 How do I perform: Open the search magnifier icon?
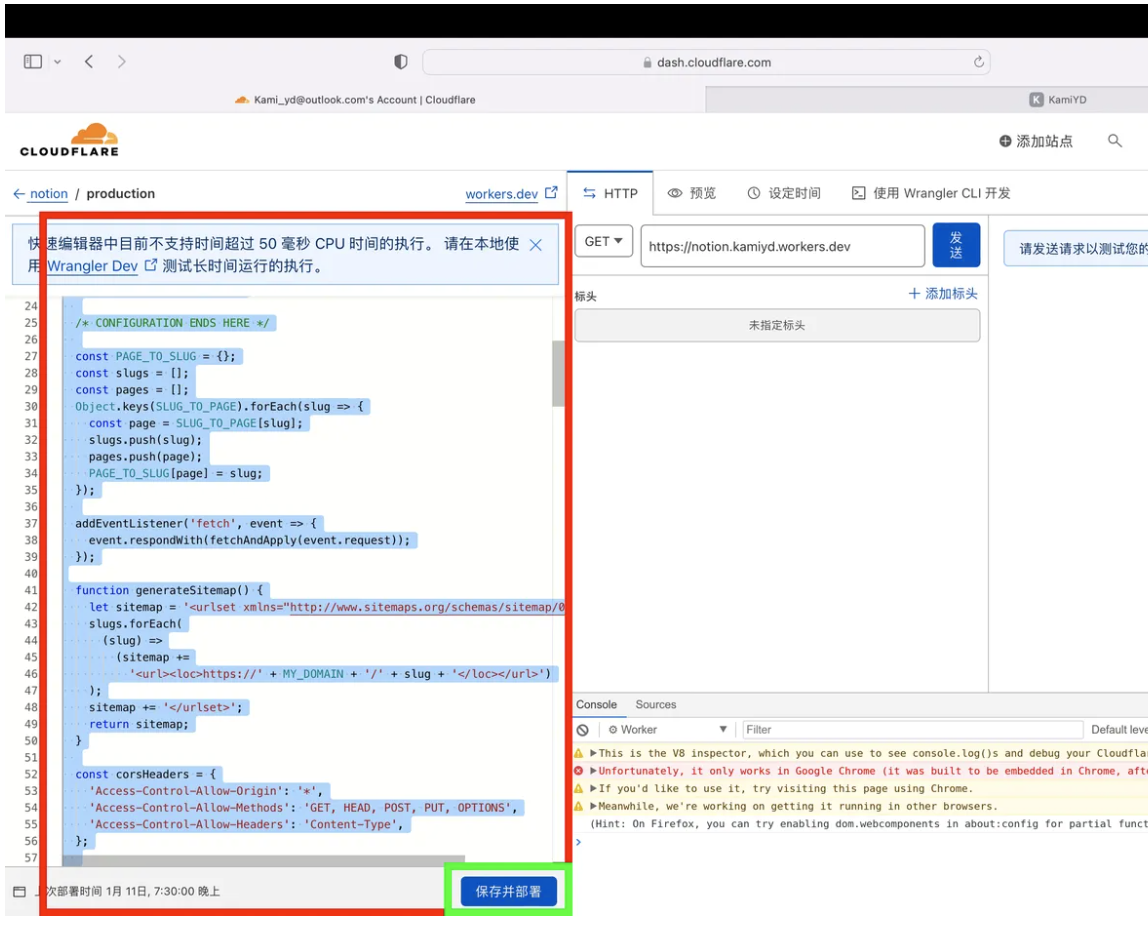pos(1115,141)
